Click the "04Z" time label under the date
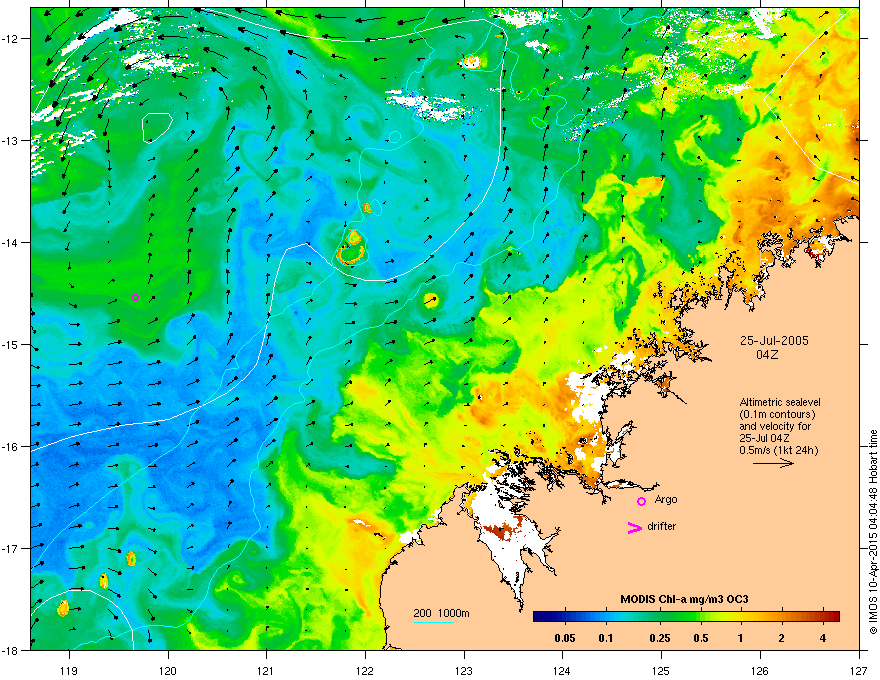The image size is (880, 680). (767, 355)
